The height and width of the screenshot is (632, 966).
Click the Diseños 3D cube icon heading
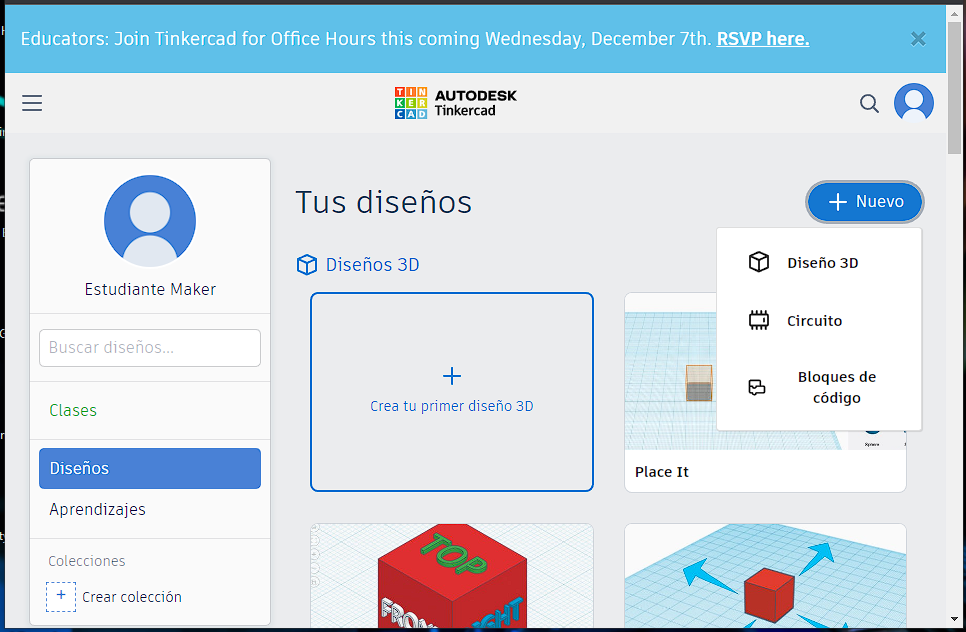(307, 265)
